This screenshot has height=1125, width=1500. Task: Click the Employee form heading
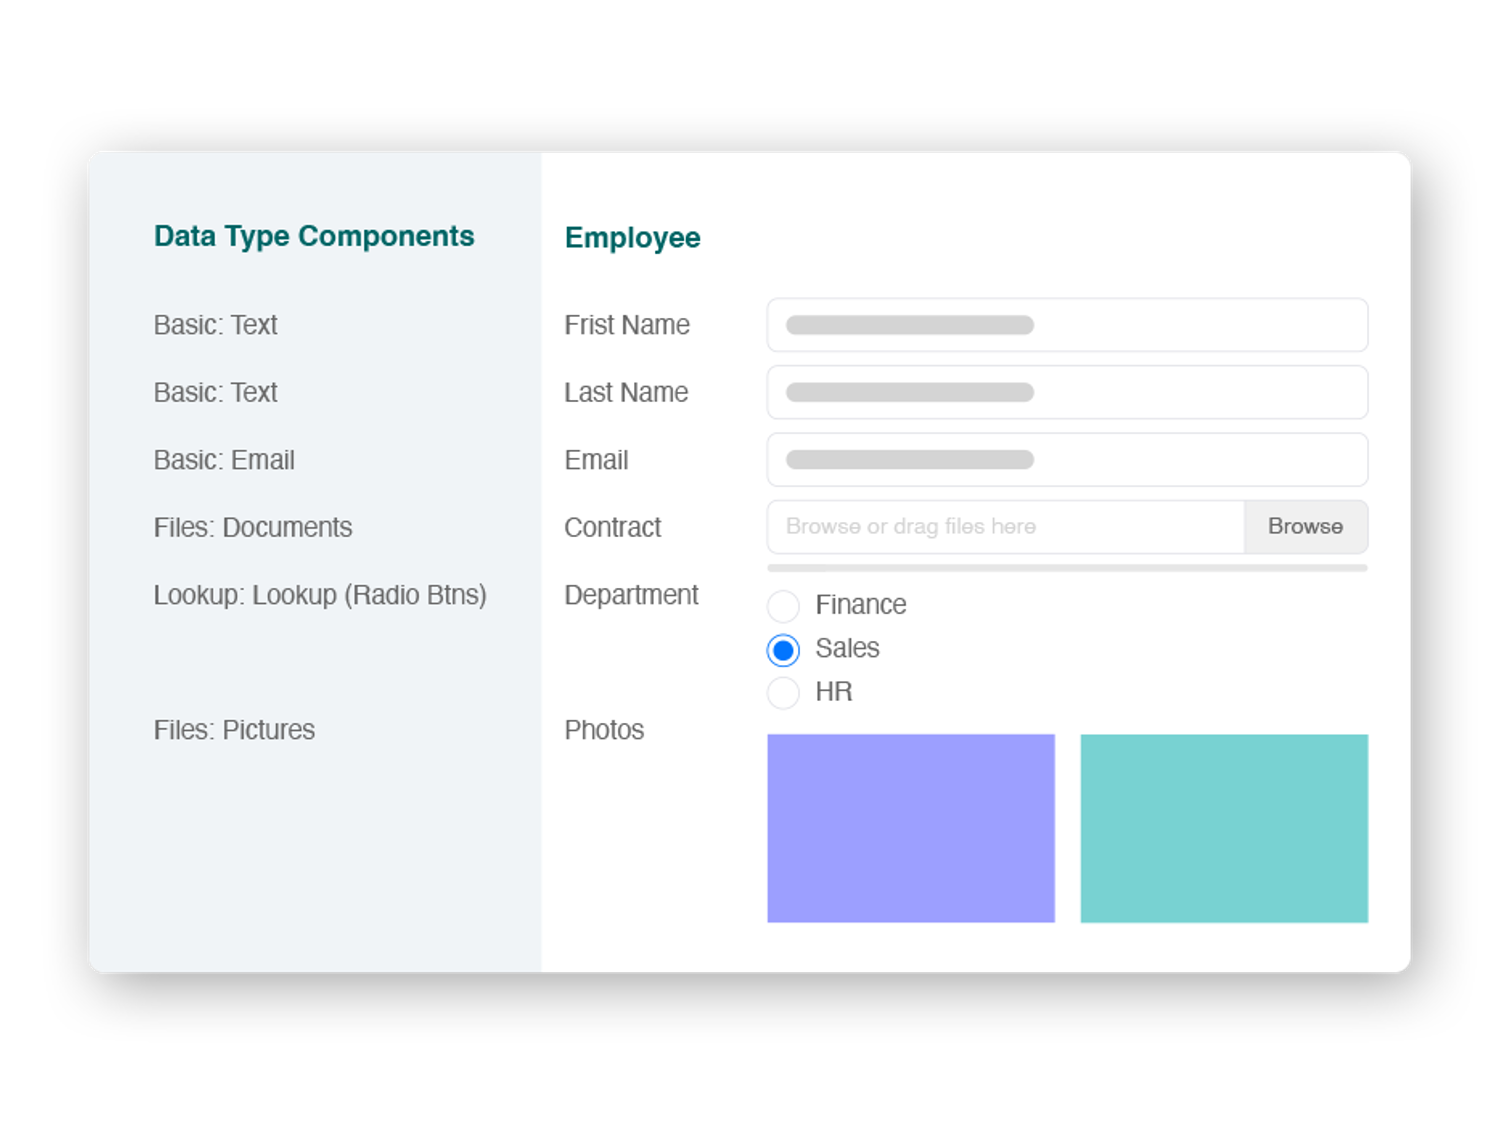(x=632, y=238)
